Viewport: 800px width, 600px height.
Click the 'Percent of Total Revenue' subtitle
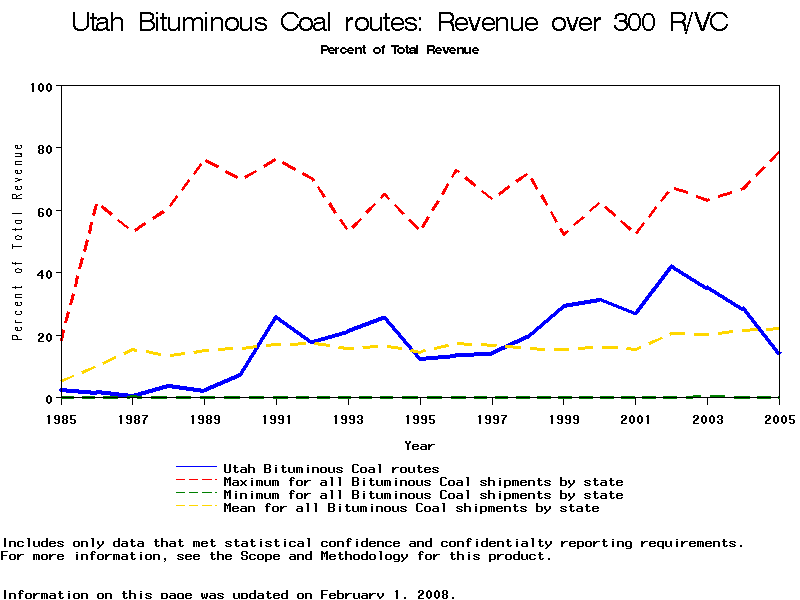coord(399,49)
